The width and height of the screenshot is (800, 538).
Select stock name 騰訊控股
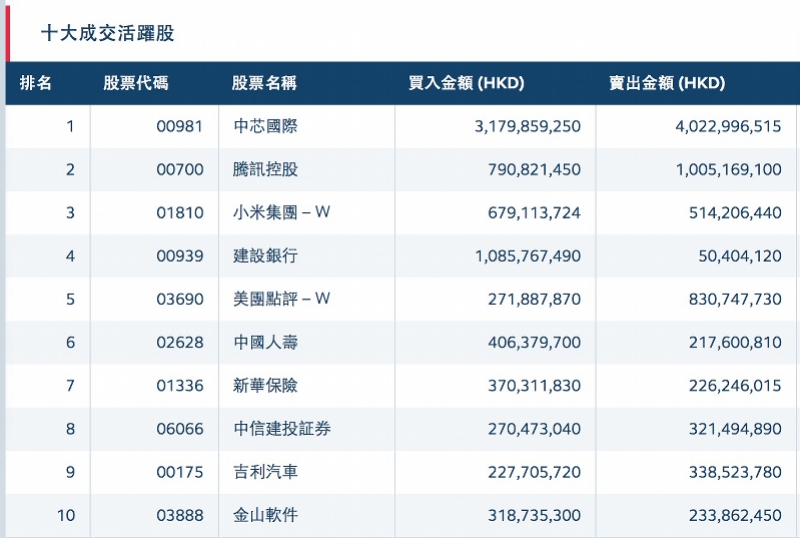[x=265, y=169]
